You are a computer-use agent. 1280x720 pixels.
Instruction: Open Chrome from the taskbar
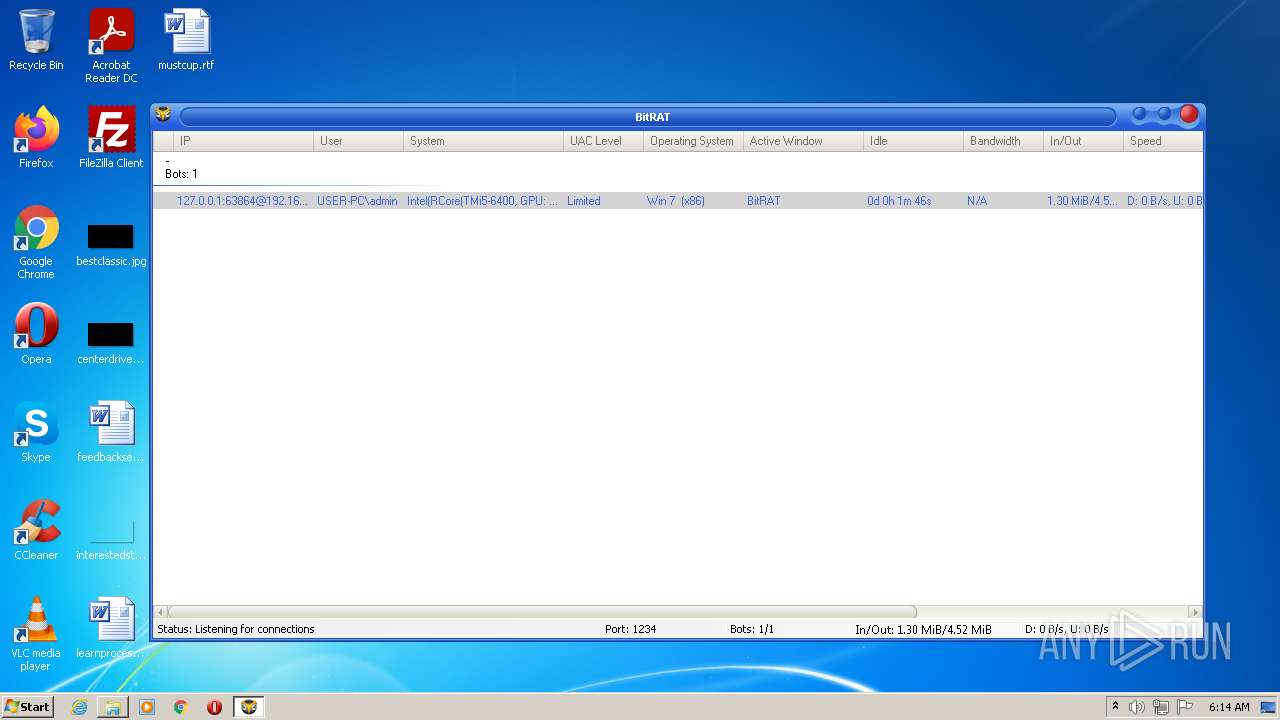[x=181, y=707]
